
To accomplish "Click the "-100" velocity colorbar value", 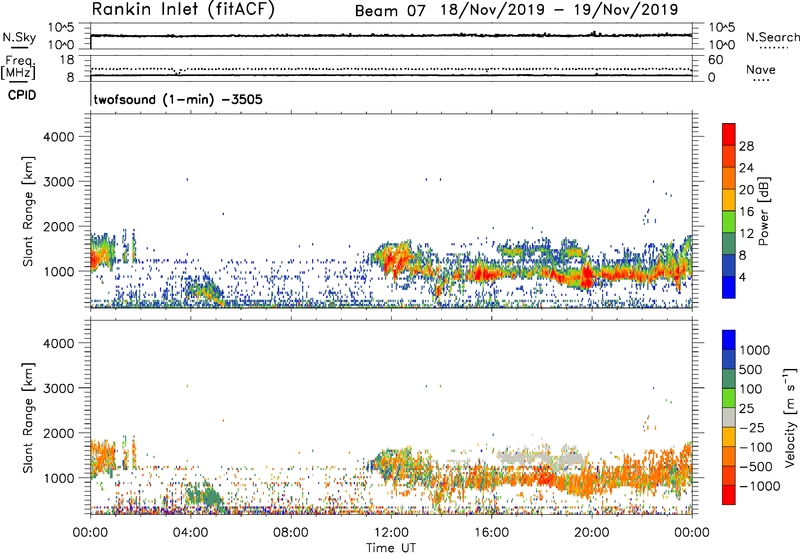I will click(756, 447).
